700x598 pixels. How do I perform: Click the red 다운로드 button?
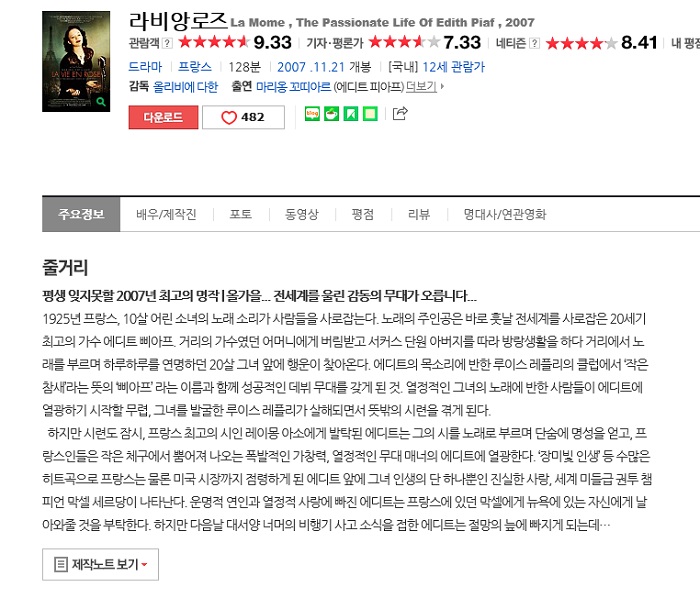(x=163, y=117)
